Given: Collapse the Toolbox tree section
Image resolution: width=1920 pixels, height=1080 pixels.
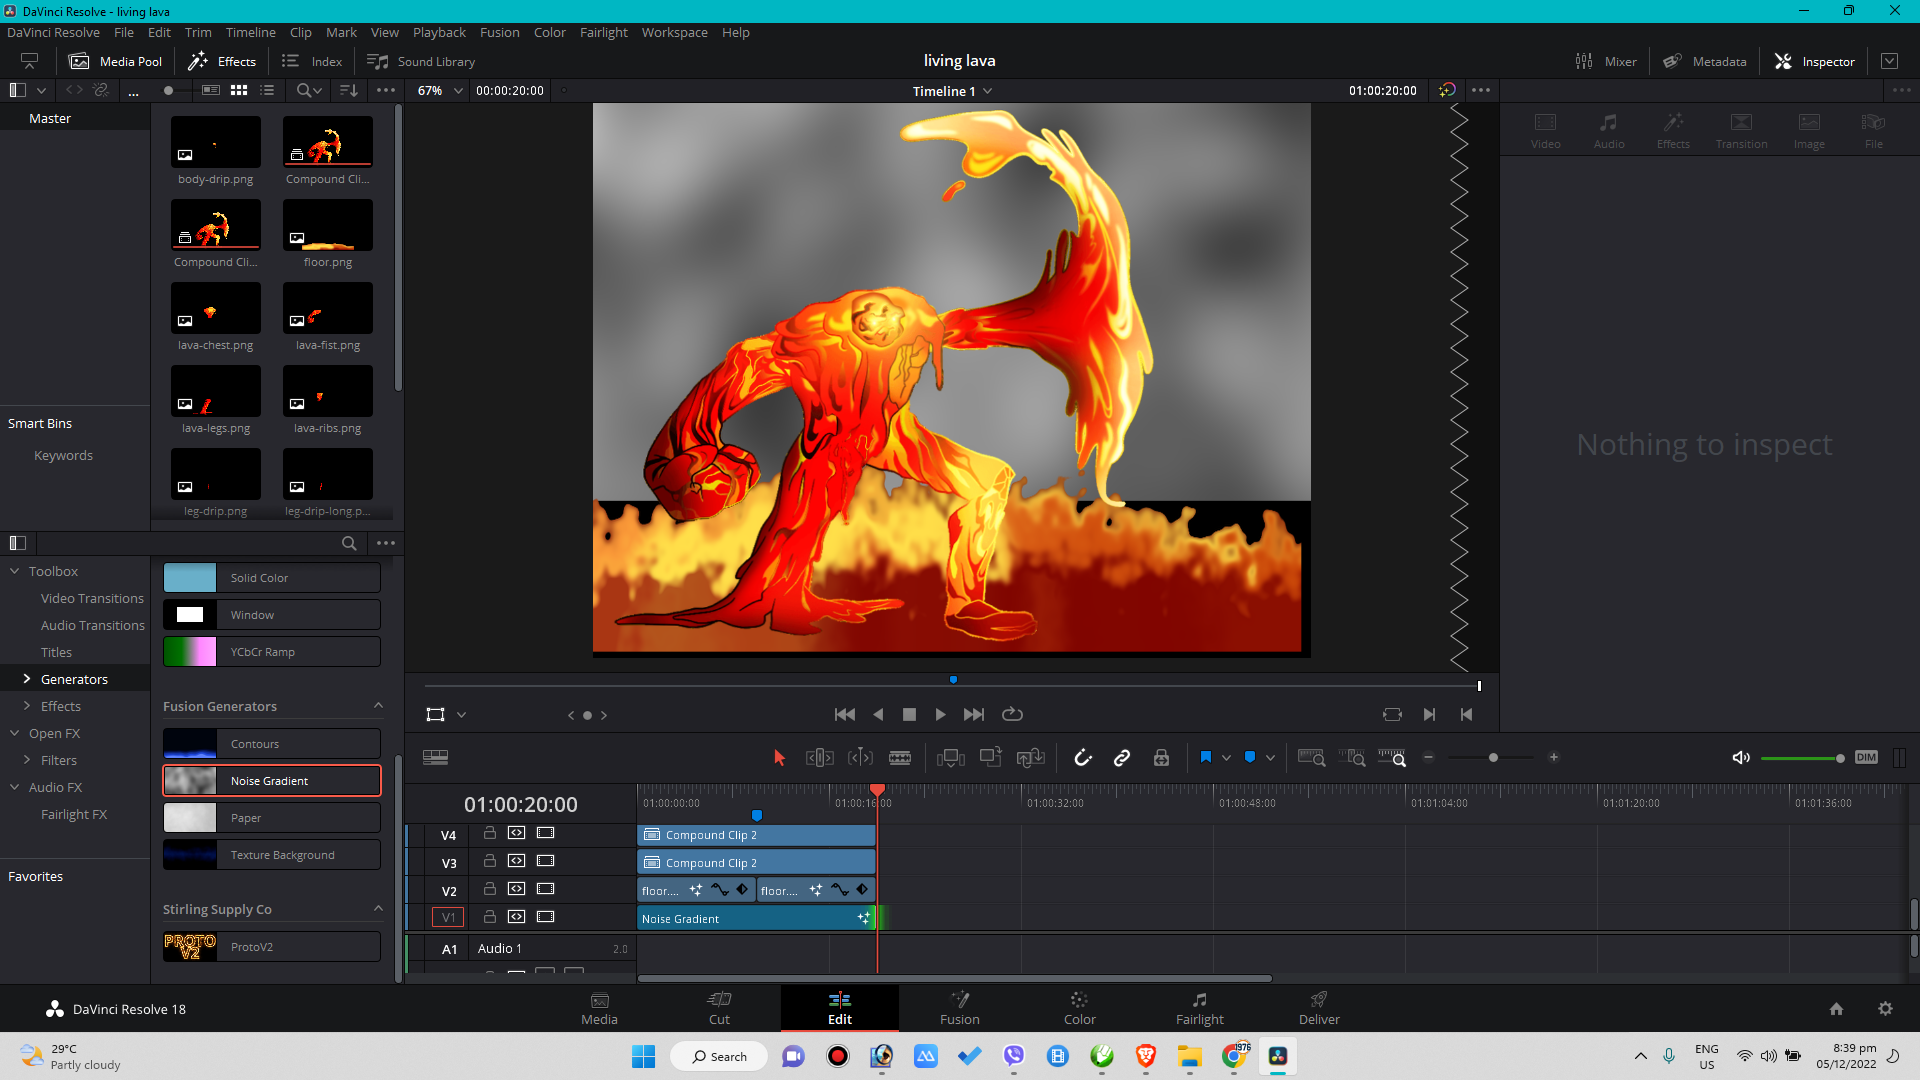Looking at the screenshot, I should (x=15, y=571).
